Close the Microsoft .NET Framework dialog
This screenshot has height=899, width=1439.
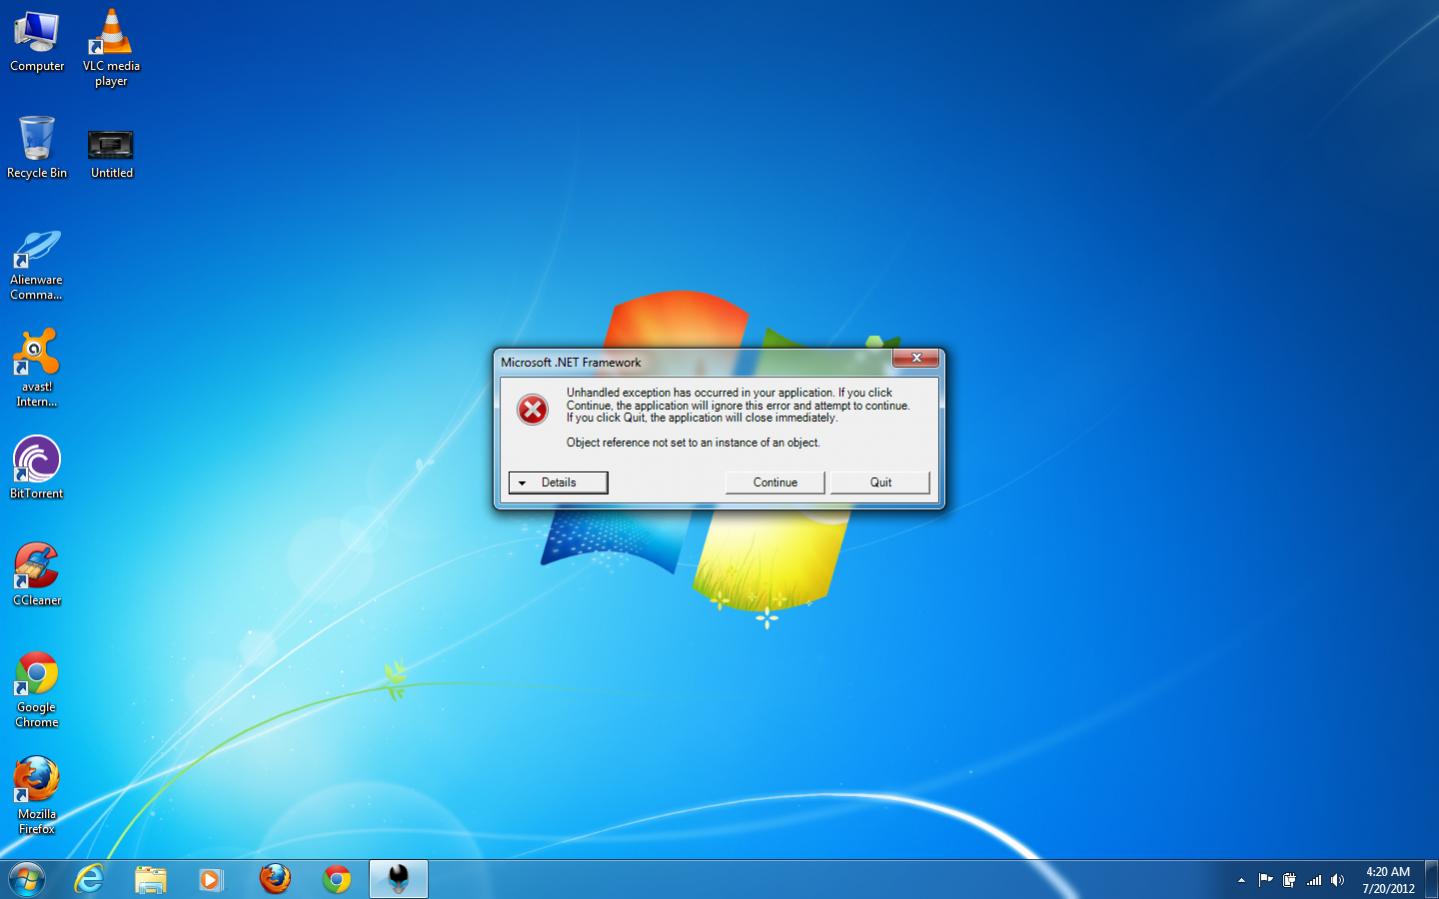[x=915, y=358]
